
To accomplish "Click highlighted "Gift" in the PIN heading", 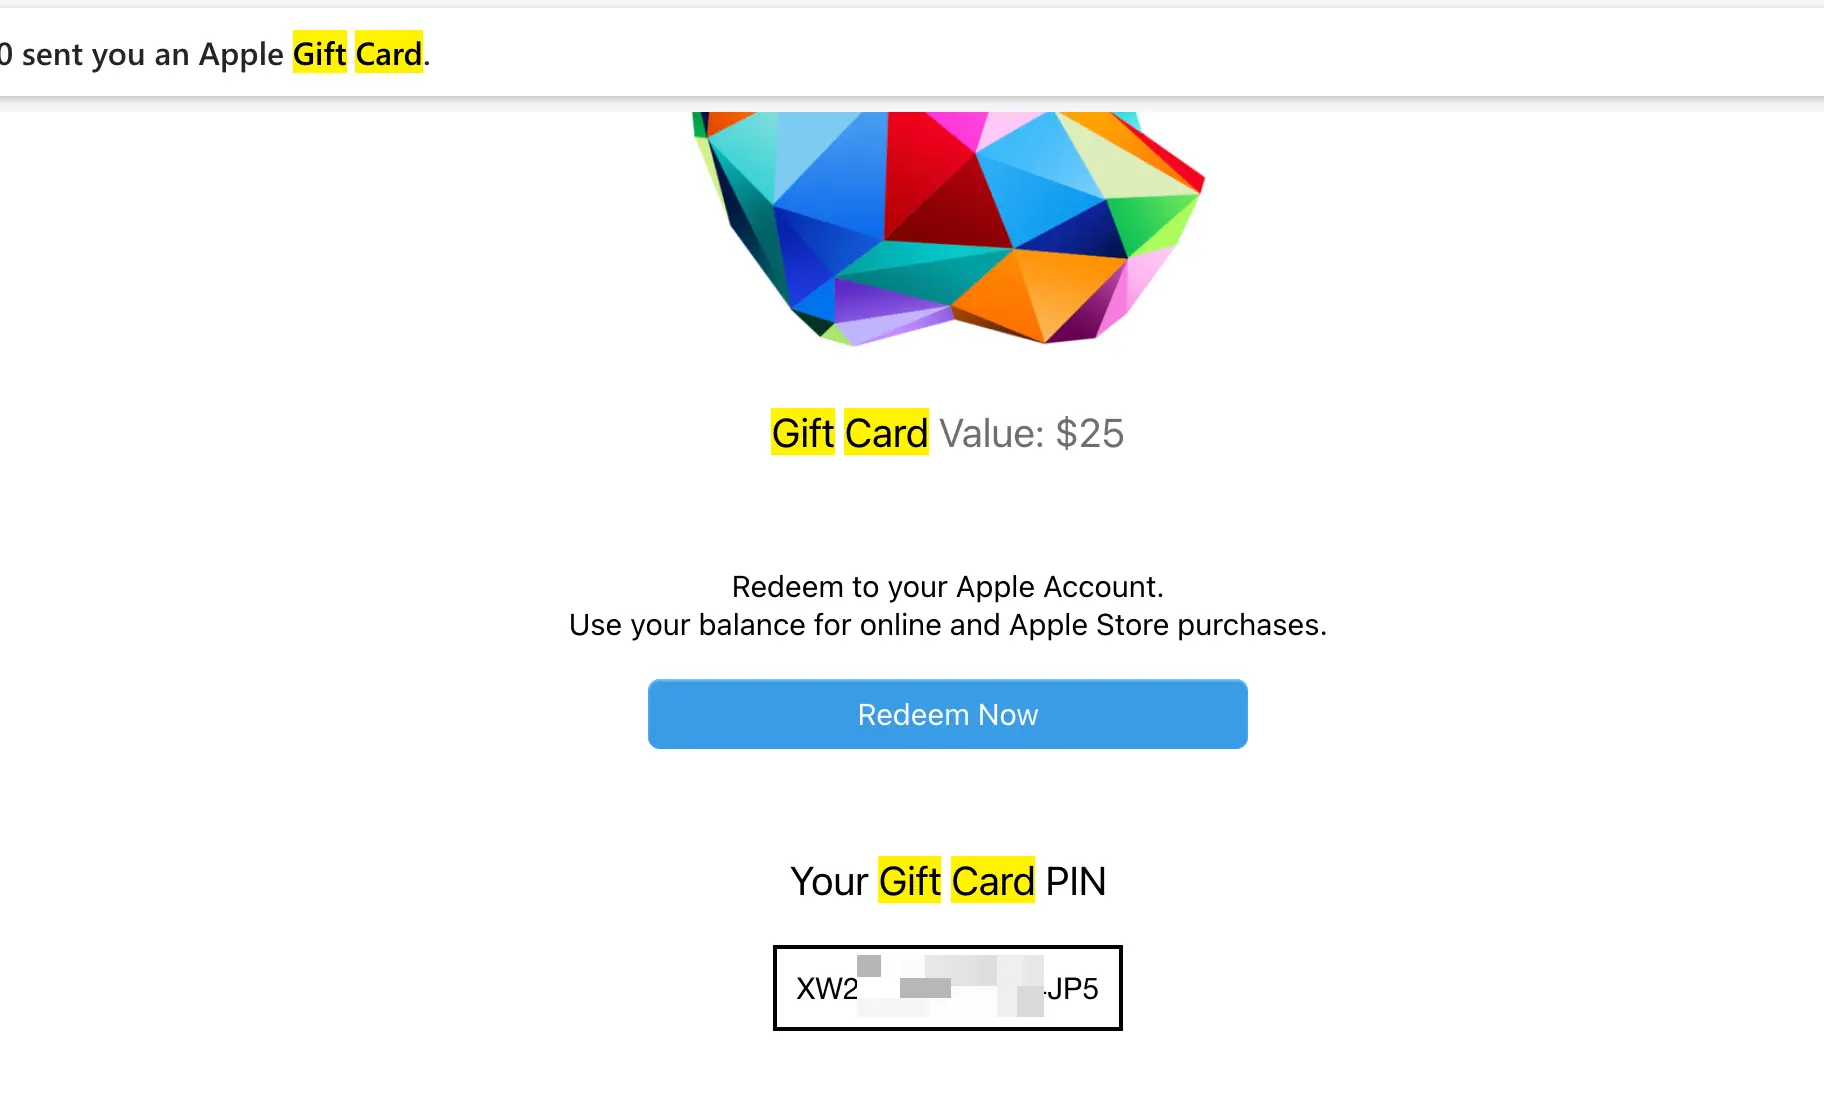I will point(909,881).
